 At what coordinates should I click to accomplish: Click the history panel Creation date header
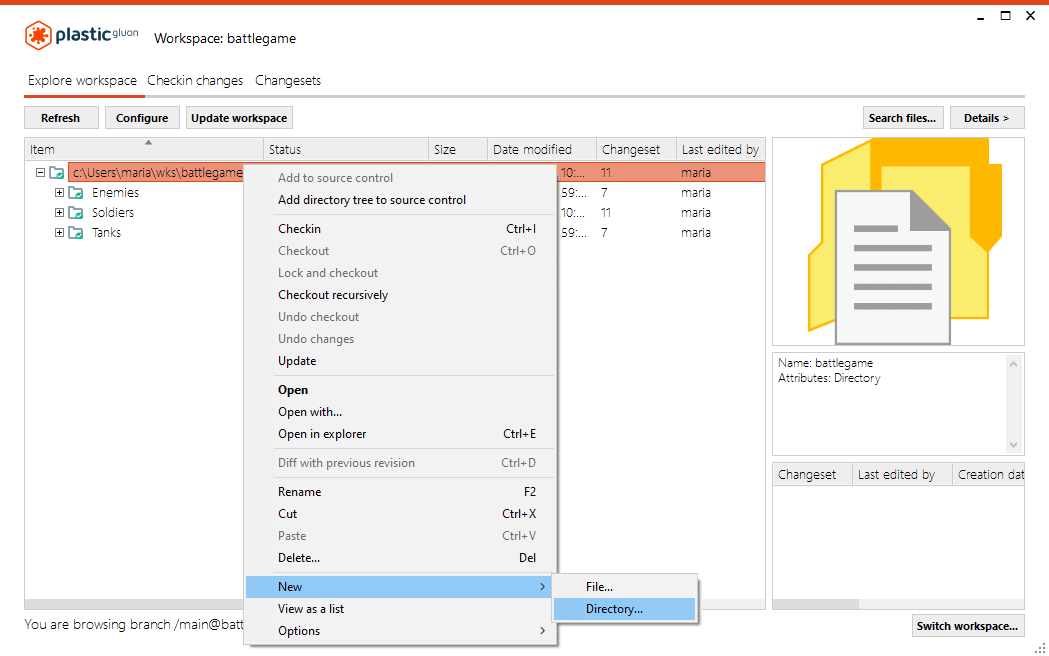[988, 474]
